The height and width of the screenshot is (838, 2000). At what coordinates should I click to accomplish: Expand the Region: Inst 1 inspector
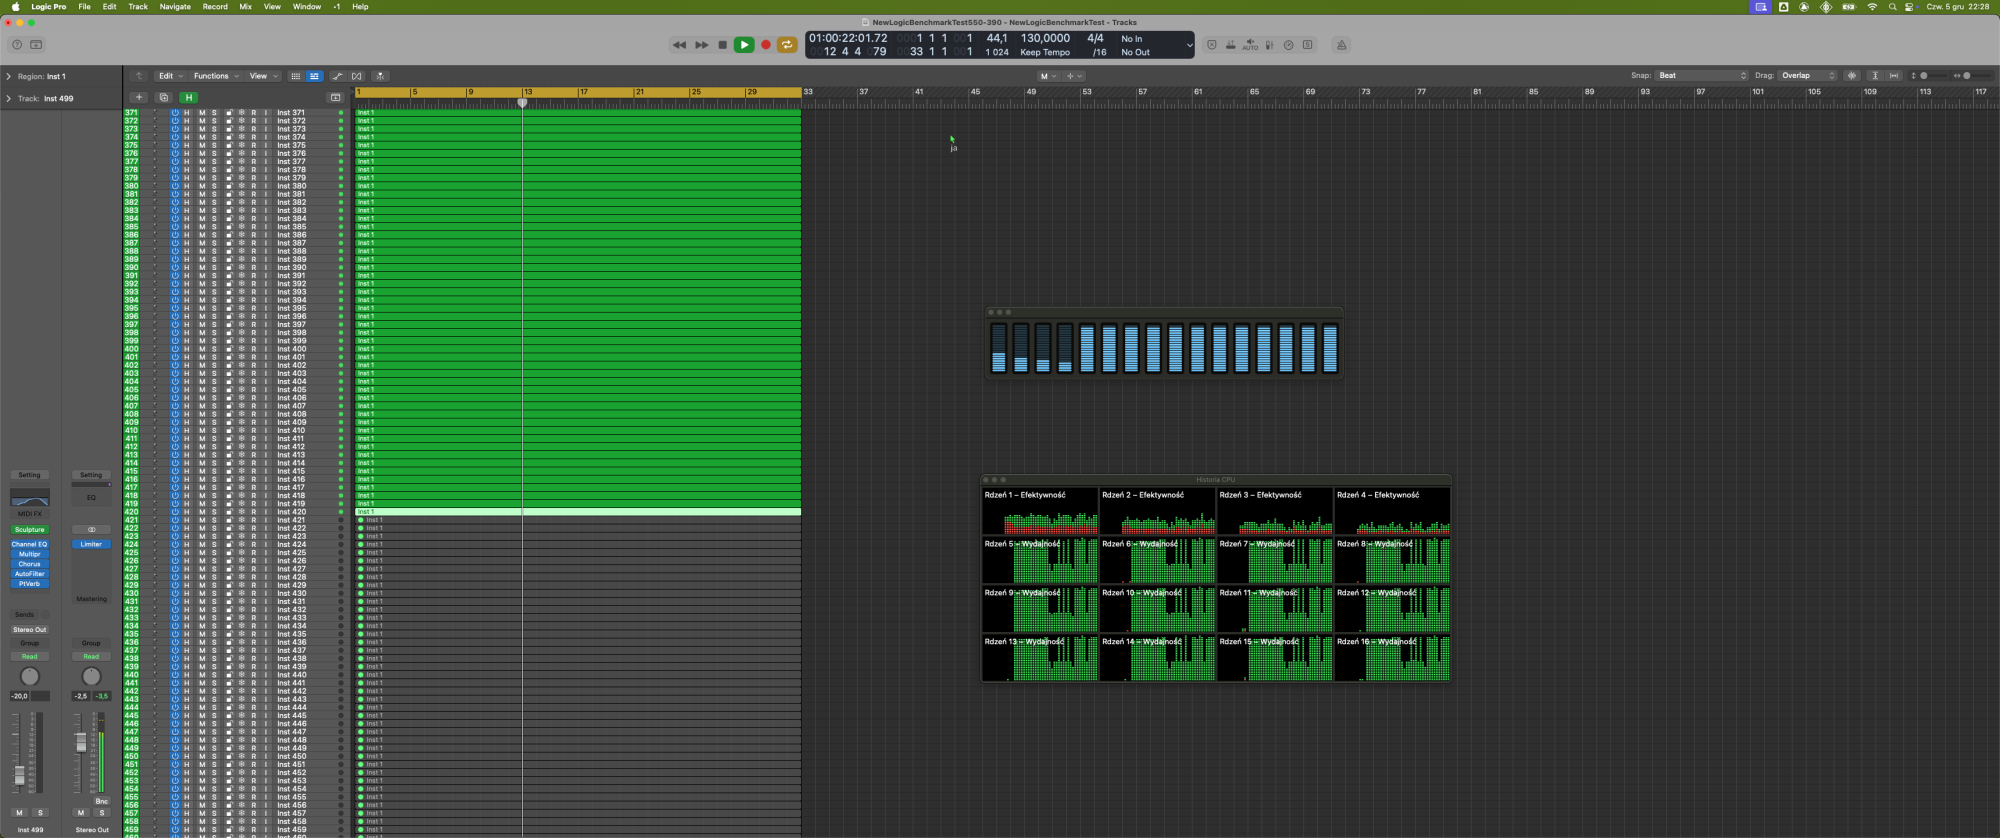point(9,76)
